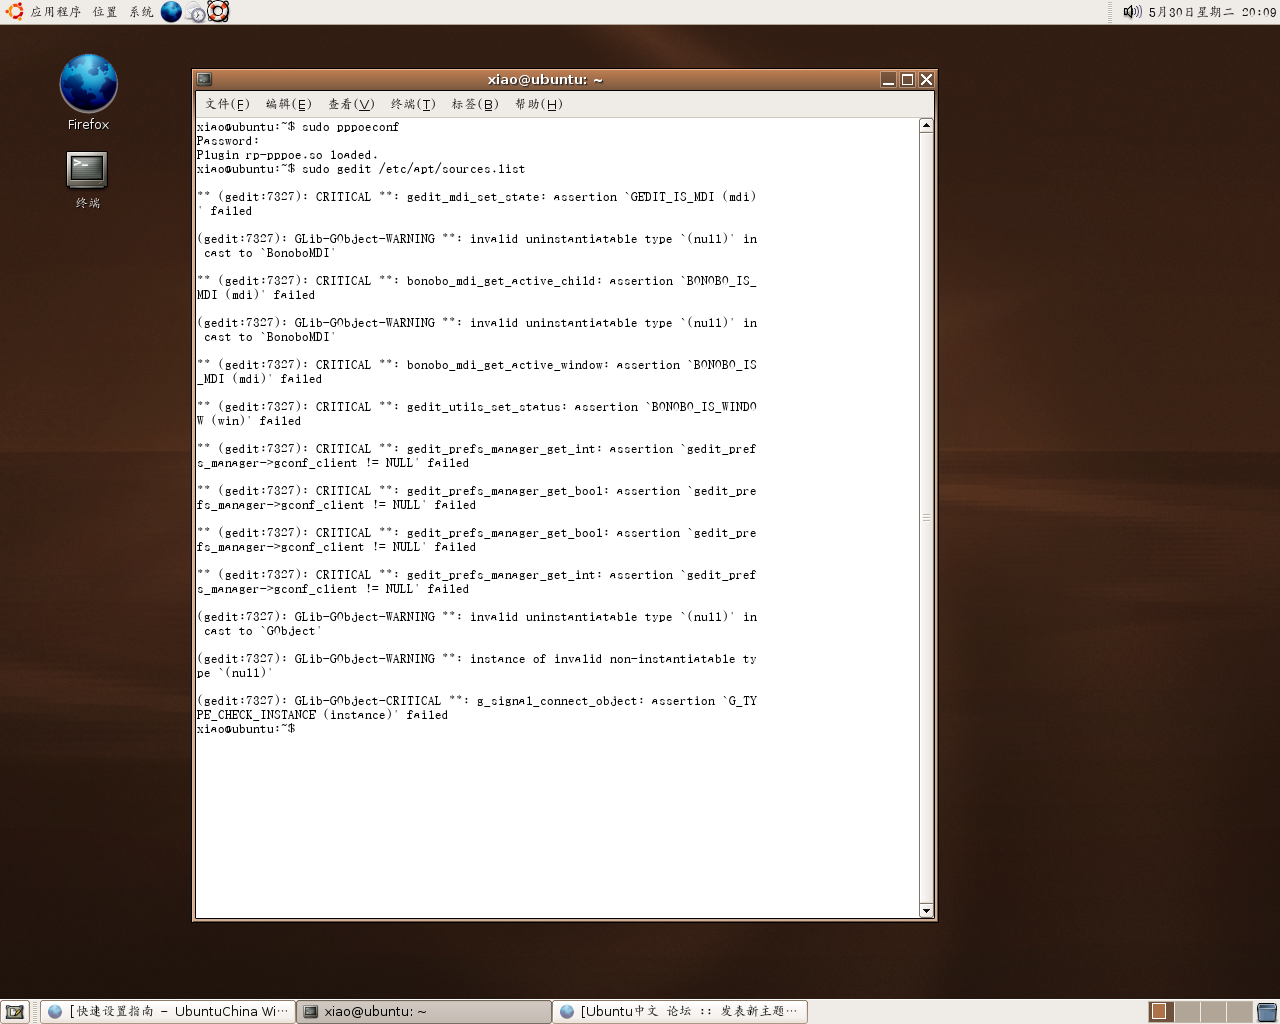Open the 编辑(E) menu in terminal

pos(288,104)
